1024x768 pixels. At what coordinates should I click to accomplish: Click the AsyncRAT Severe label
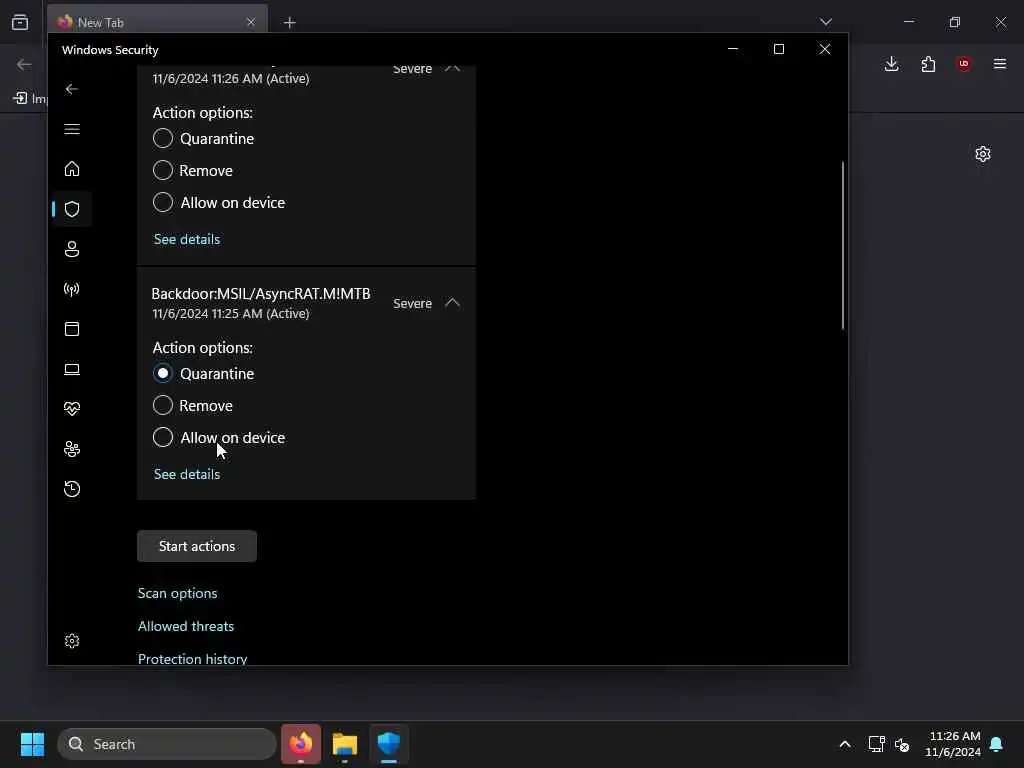(412, 304)
